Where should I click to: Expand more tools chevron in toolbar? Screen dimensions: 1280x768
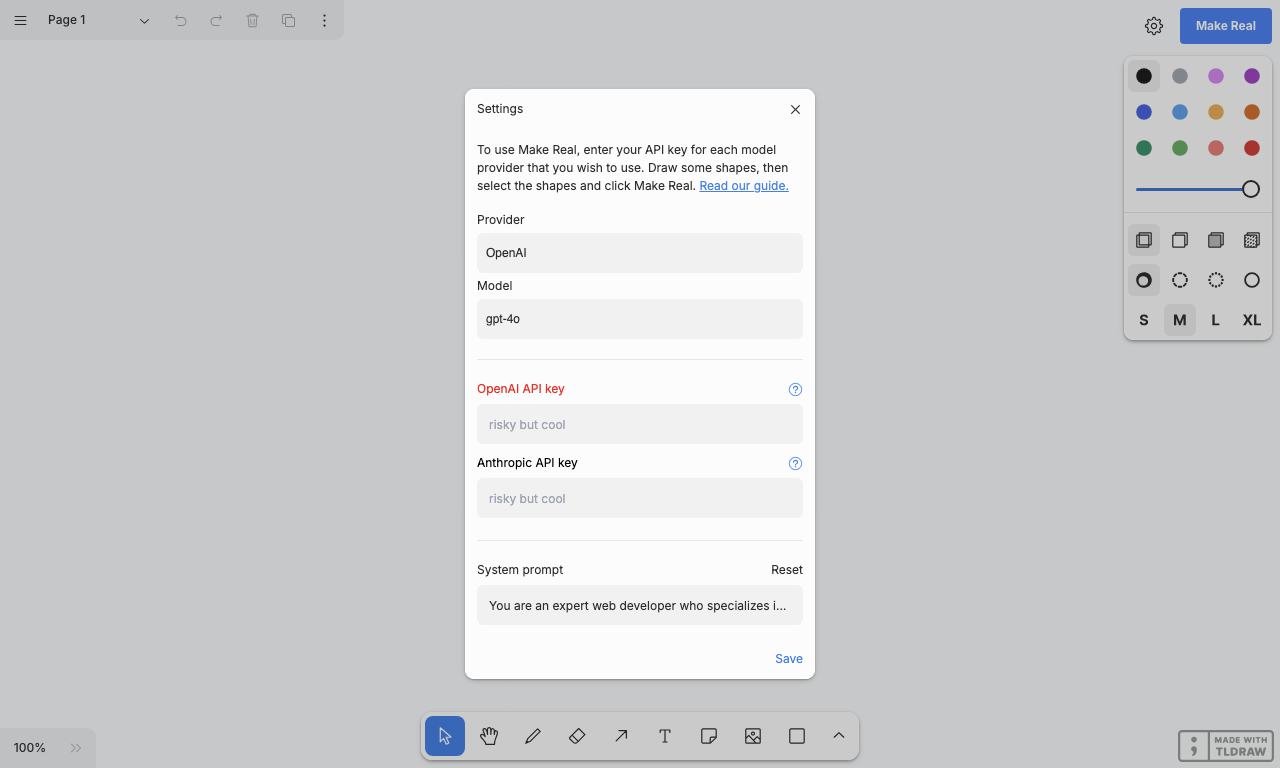[839, 736]
